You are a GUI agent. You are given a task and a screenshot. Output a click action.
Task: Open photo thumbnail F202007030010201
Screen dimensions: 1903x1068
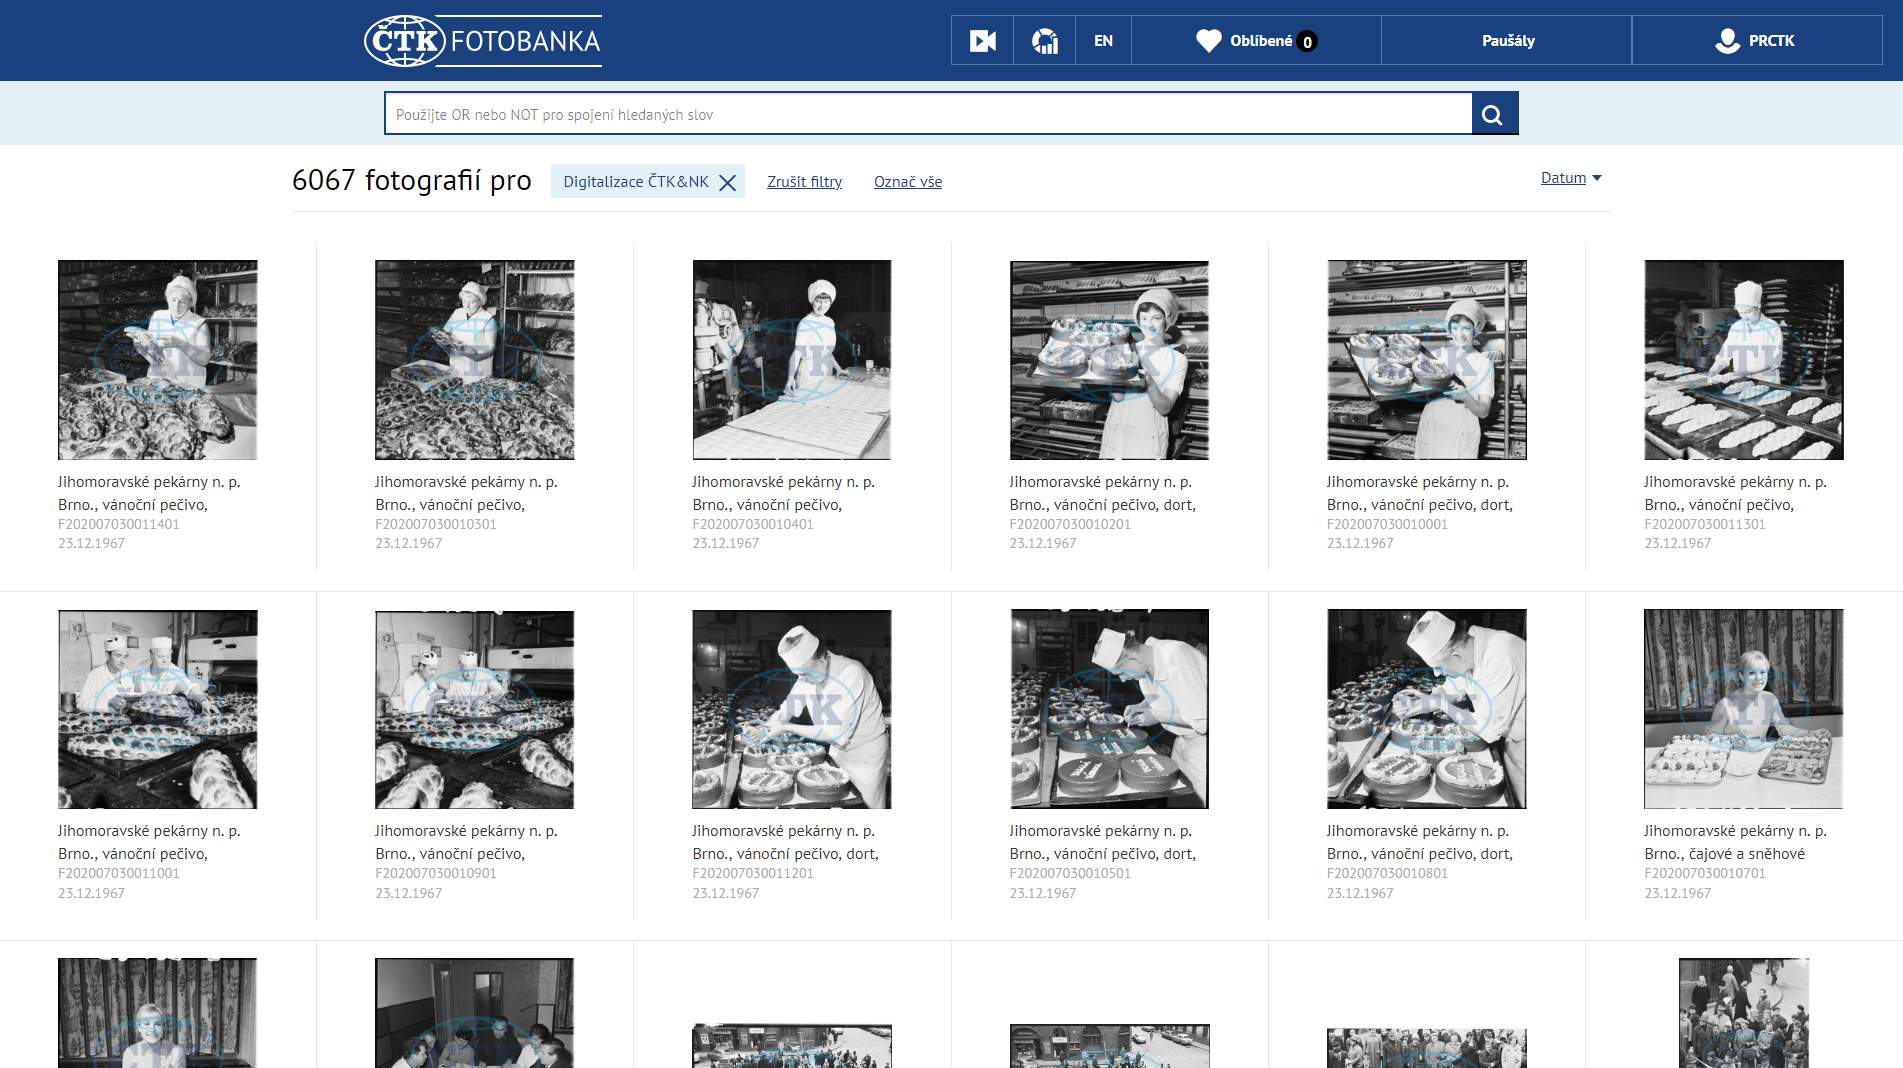(x=1109, y=360)
